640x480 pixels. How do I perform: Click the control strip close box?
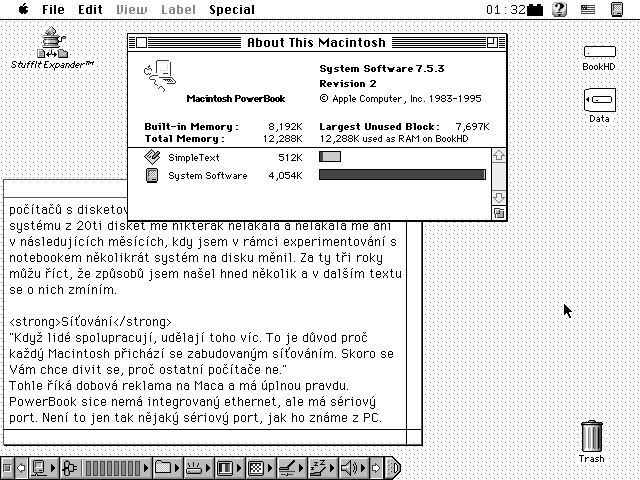7,467
